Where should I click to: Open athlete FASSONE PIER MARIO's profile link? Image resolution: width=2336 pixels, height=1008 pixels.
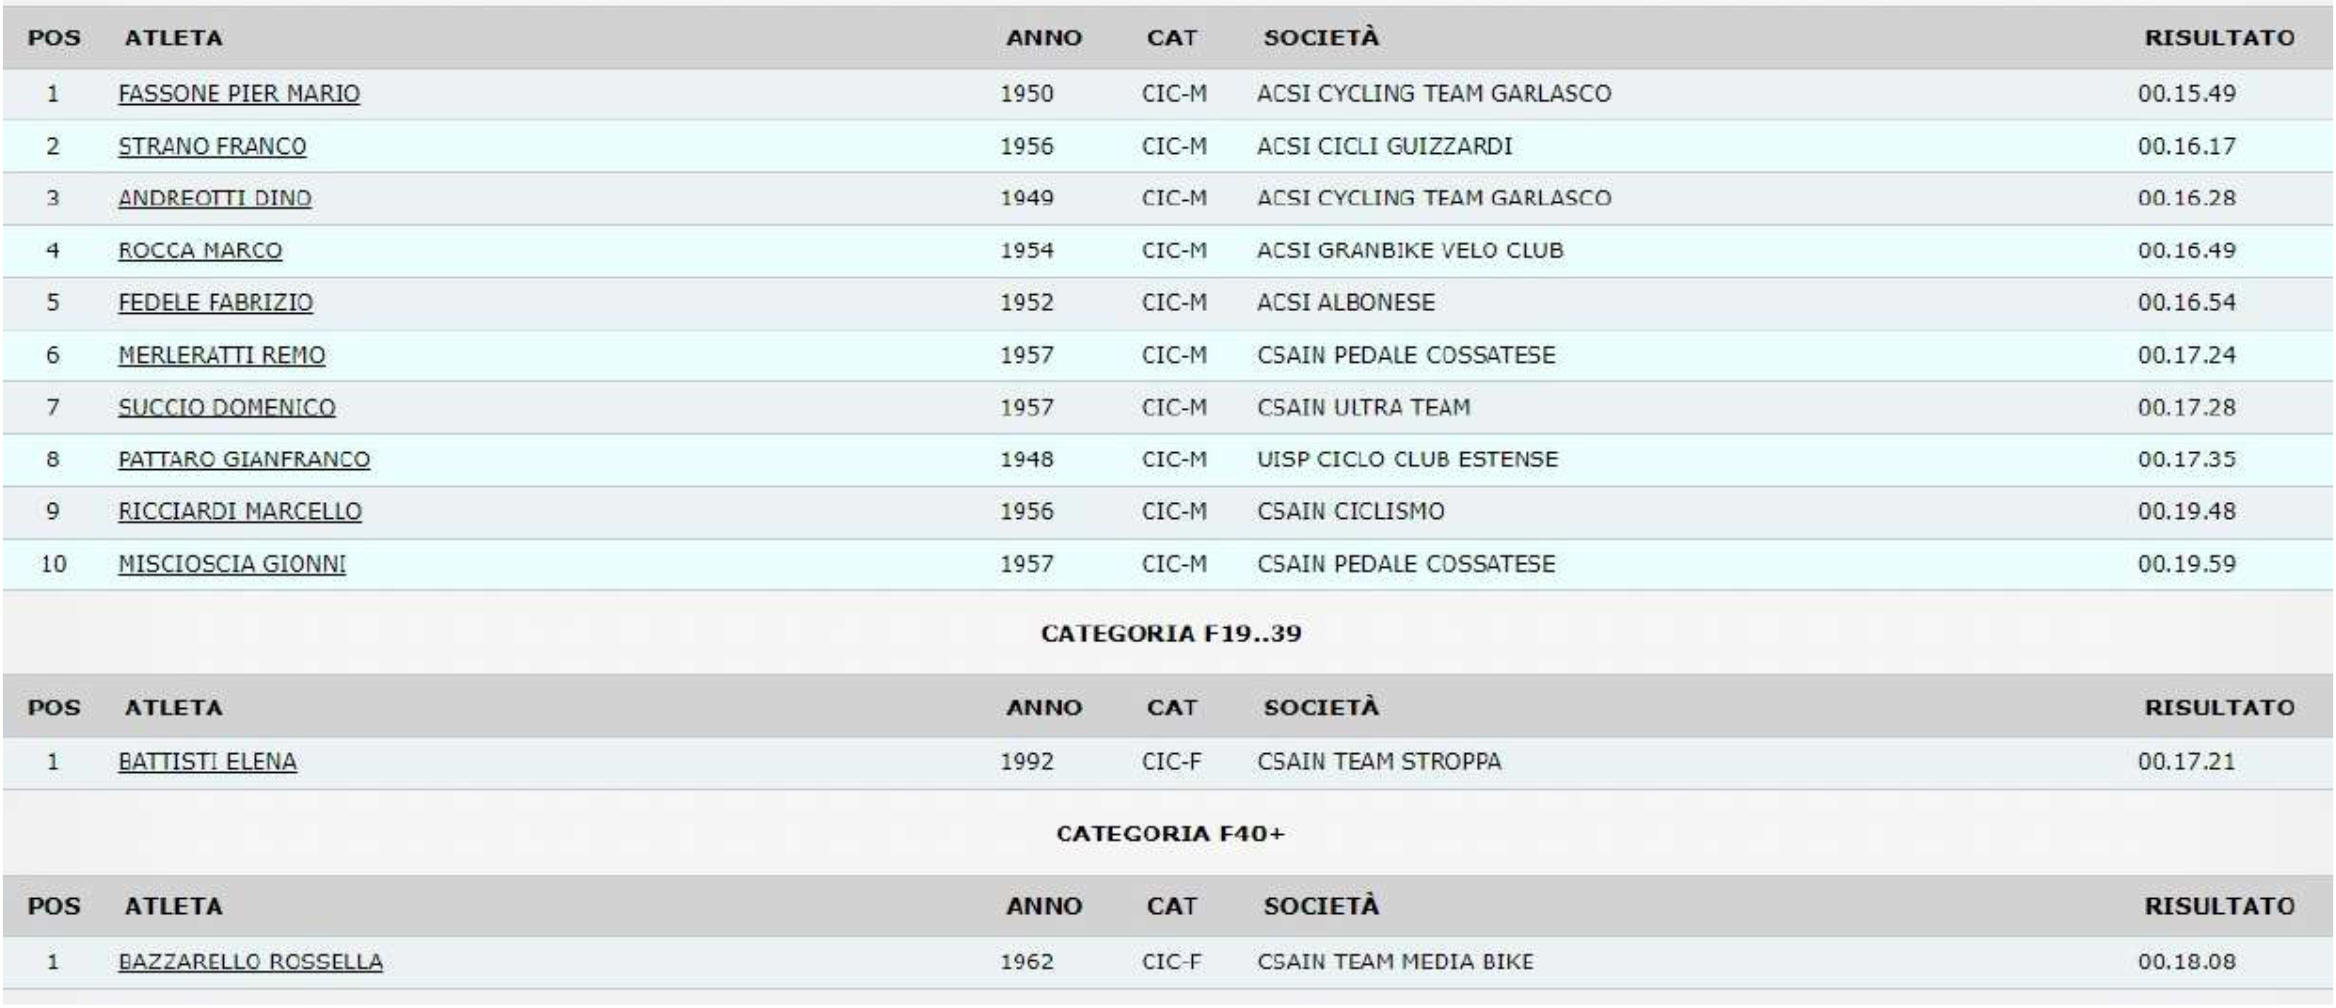pos(239,94)
